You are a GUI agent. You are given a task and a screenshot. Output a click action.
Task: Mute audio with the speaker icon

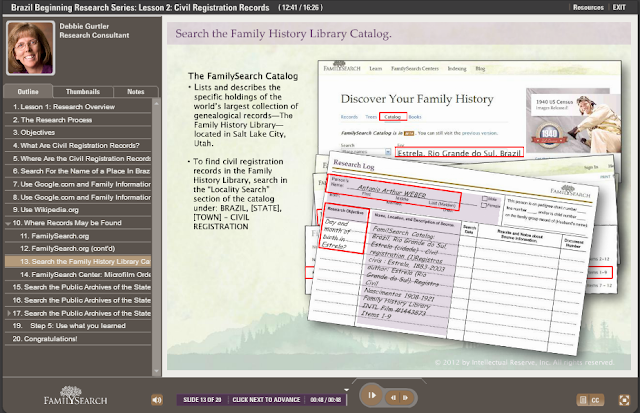pos(157,400)
